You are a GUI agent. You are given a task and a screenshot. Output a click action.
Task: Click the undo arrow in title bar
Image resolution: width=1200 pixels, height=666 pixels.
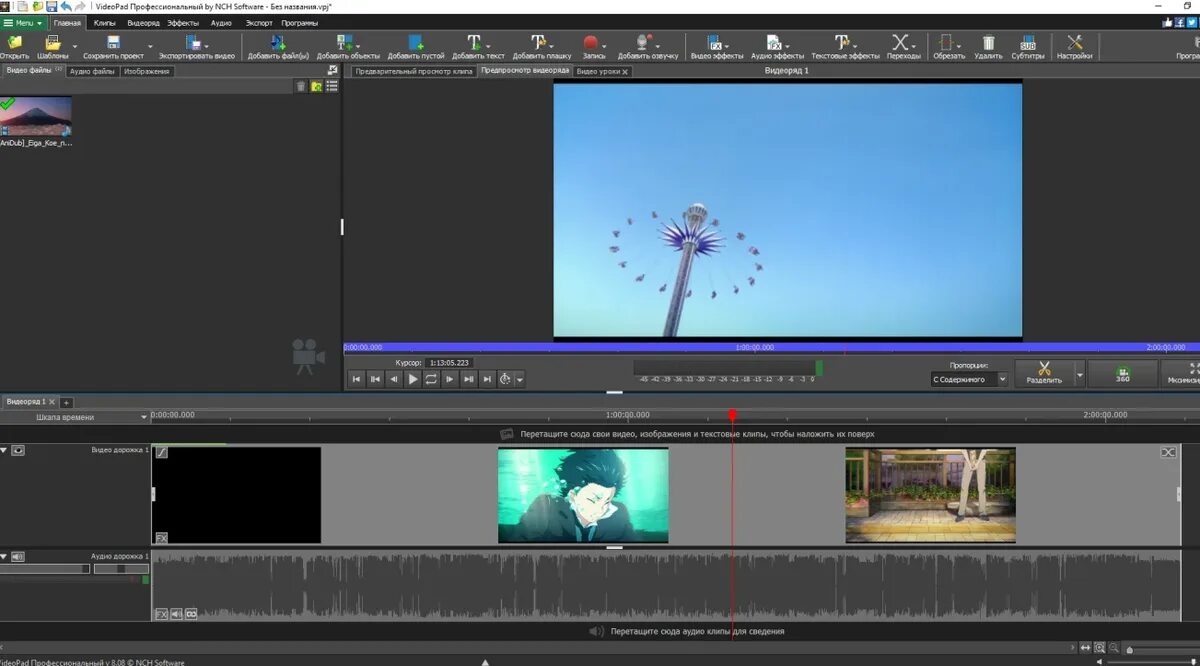[x=66, y=6]
